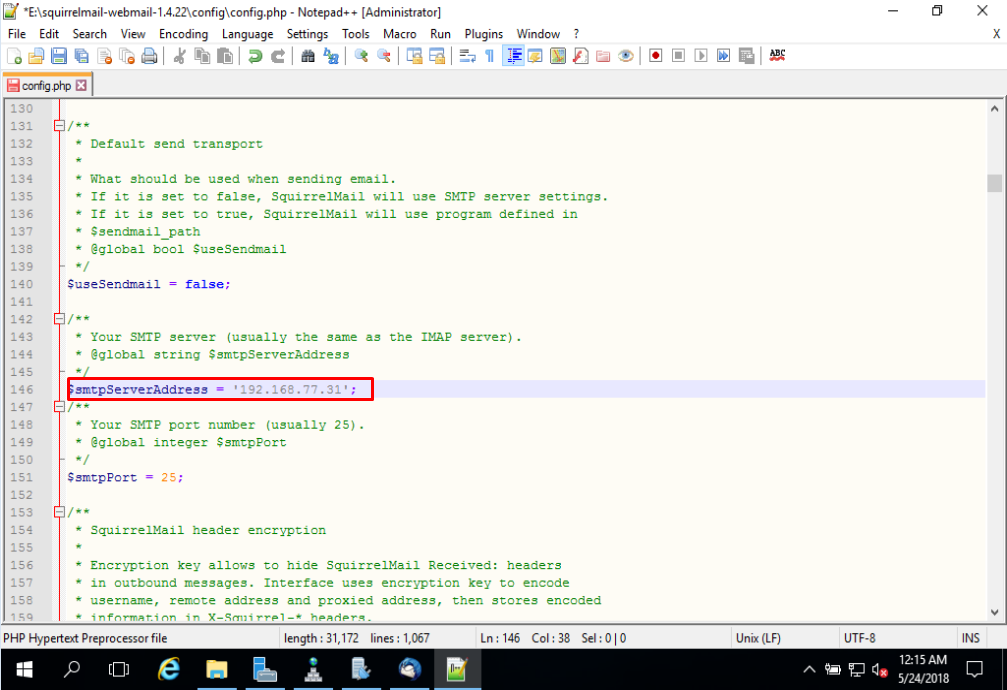Click the Close document toolbar icon
Screen dimensions: 1007x690
point(105,57)
